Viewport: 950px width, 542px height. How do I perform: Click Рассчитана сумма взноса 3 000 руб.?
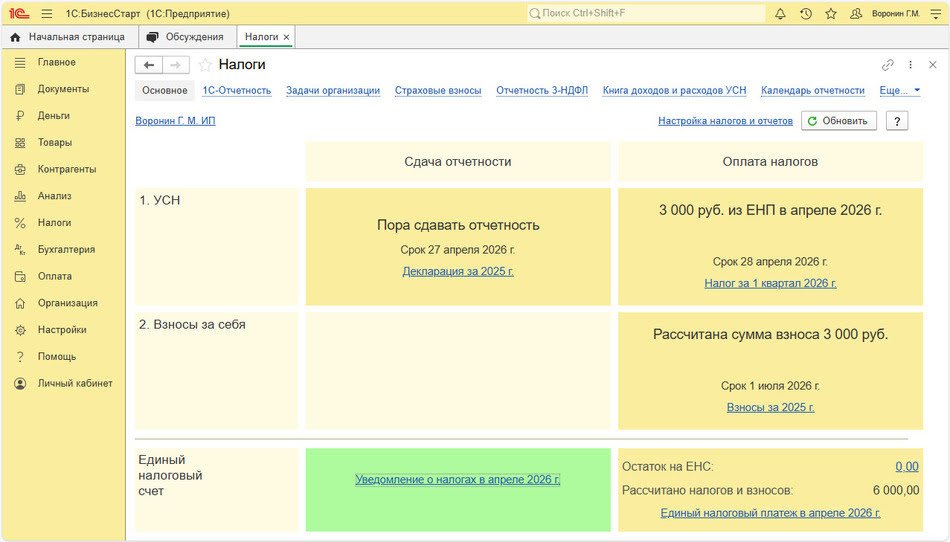770,334
